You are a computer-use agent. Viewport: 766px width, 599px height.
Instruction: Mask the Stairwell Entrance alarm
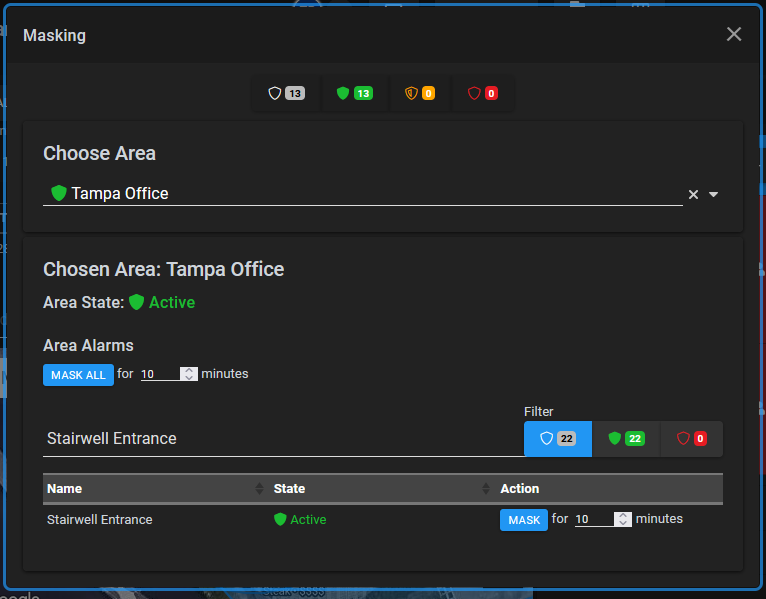(x=524, y=520)
